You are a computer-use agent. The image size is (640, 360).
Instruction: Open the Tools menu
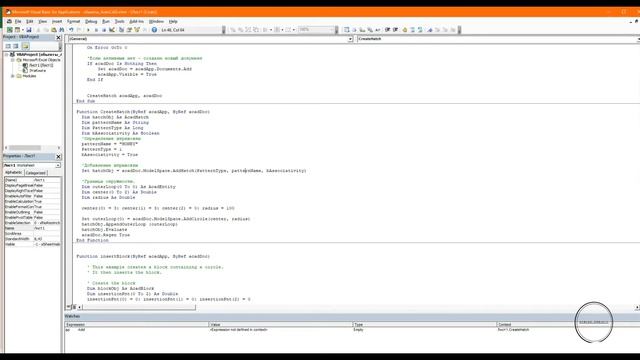pos(120,21)
